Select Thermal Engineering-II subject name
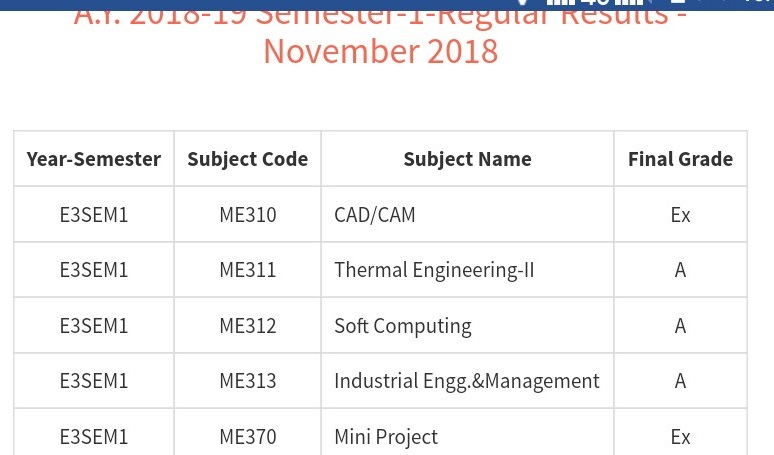 (x=434, y=270)
